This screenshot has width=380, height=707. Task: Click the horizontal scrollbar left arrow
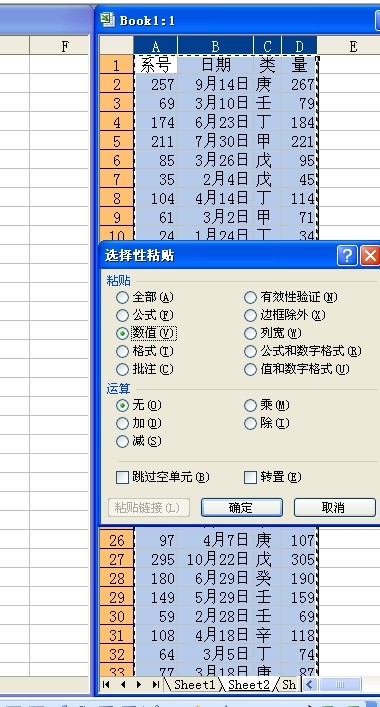(309, 684)
